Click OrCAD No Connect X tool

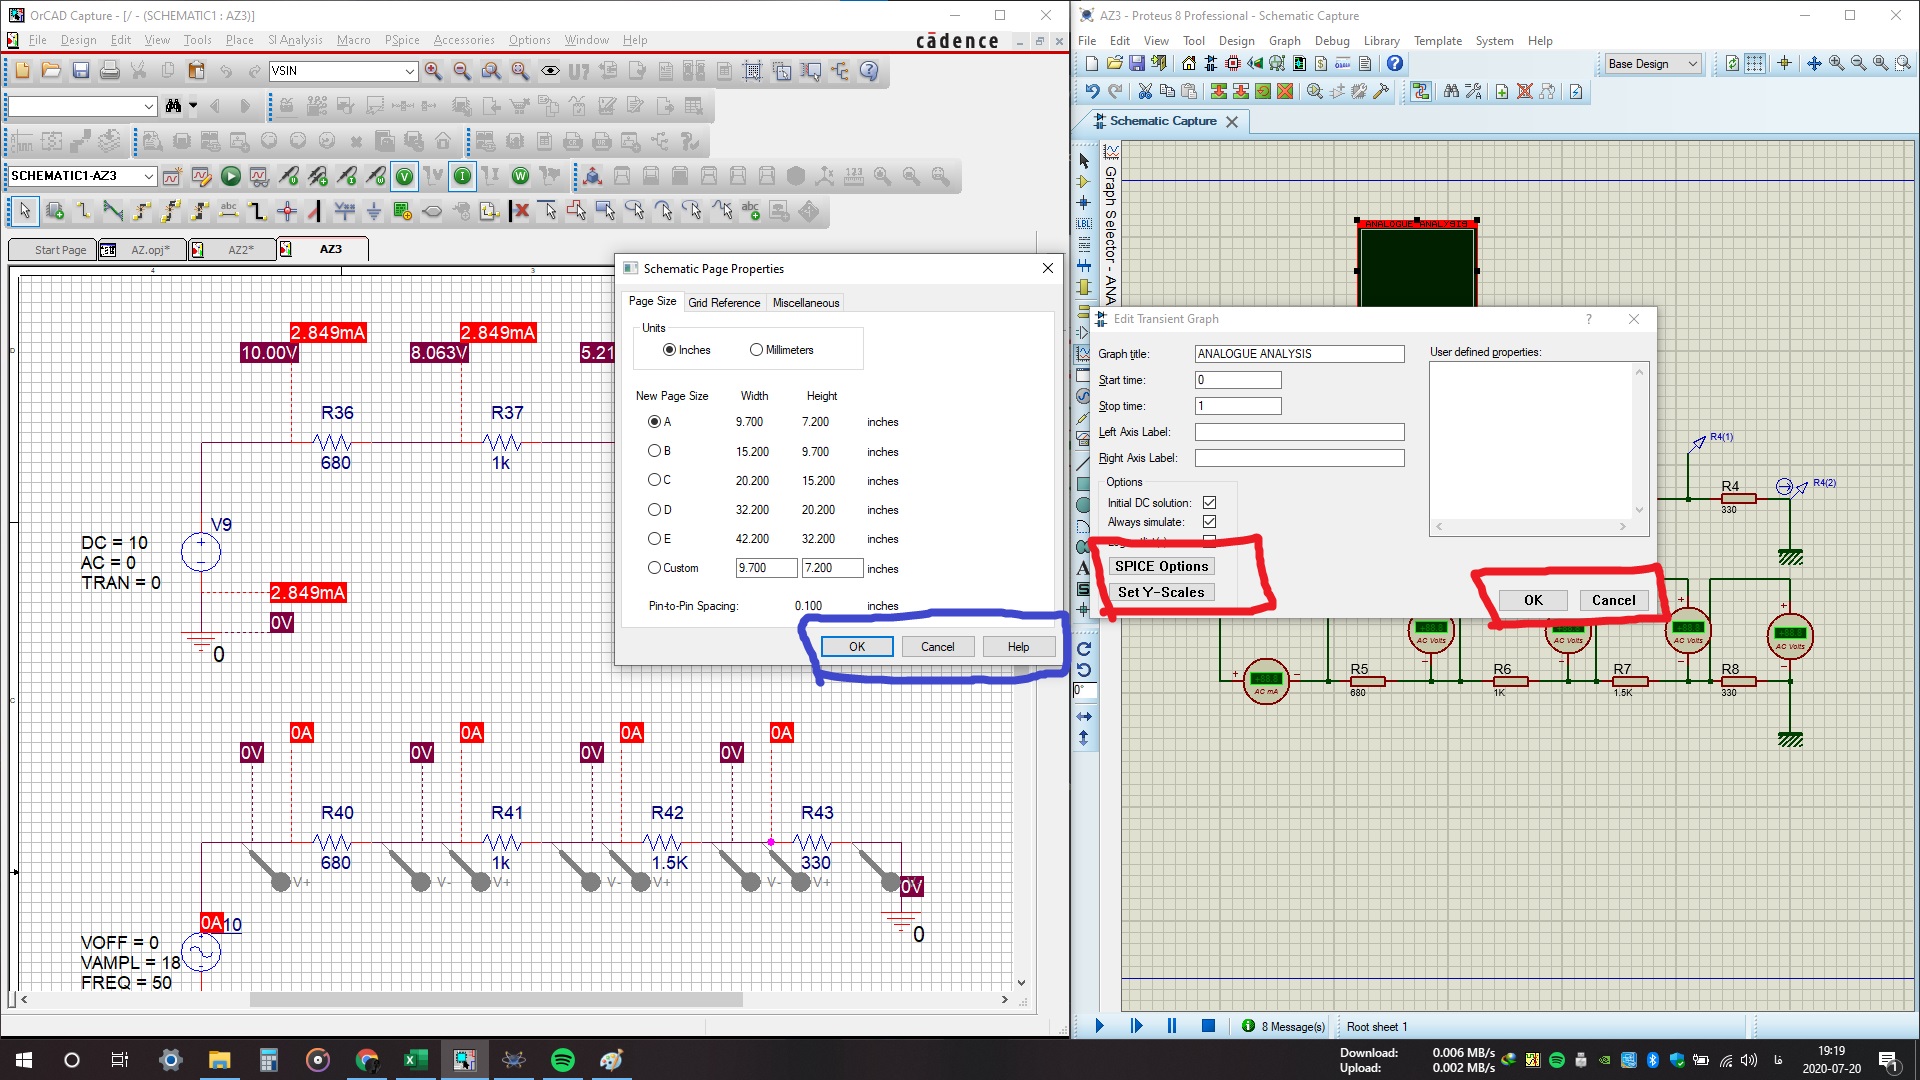tap(519, 211)
